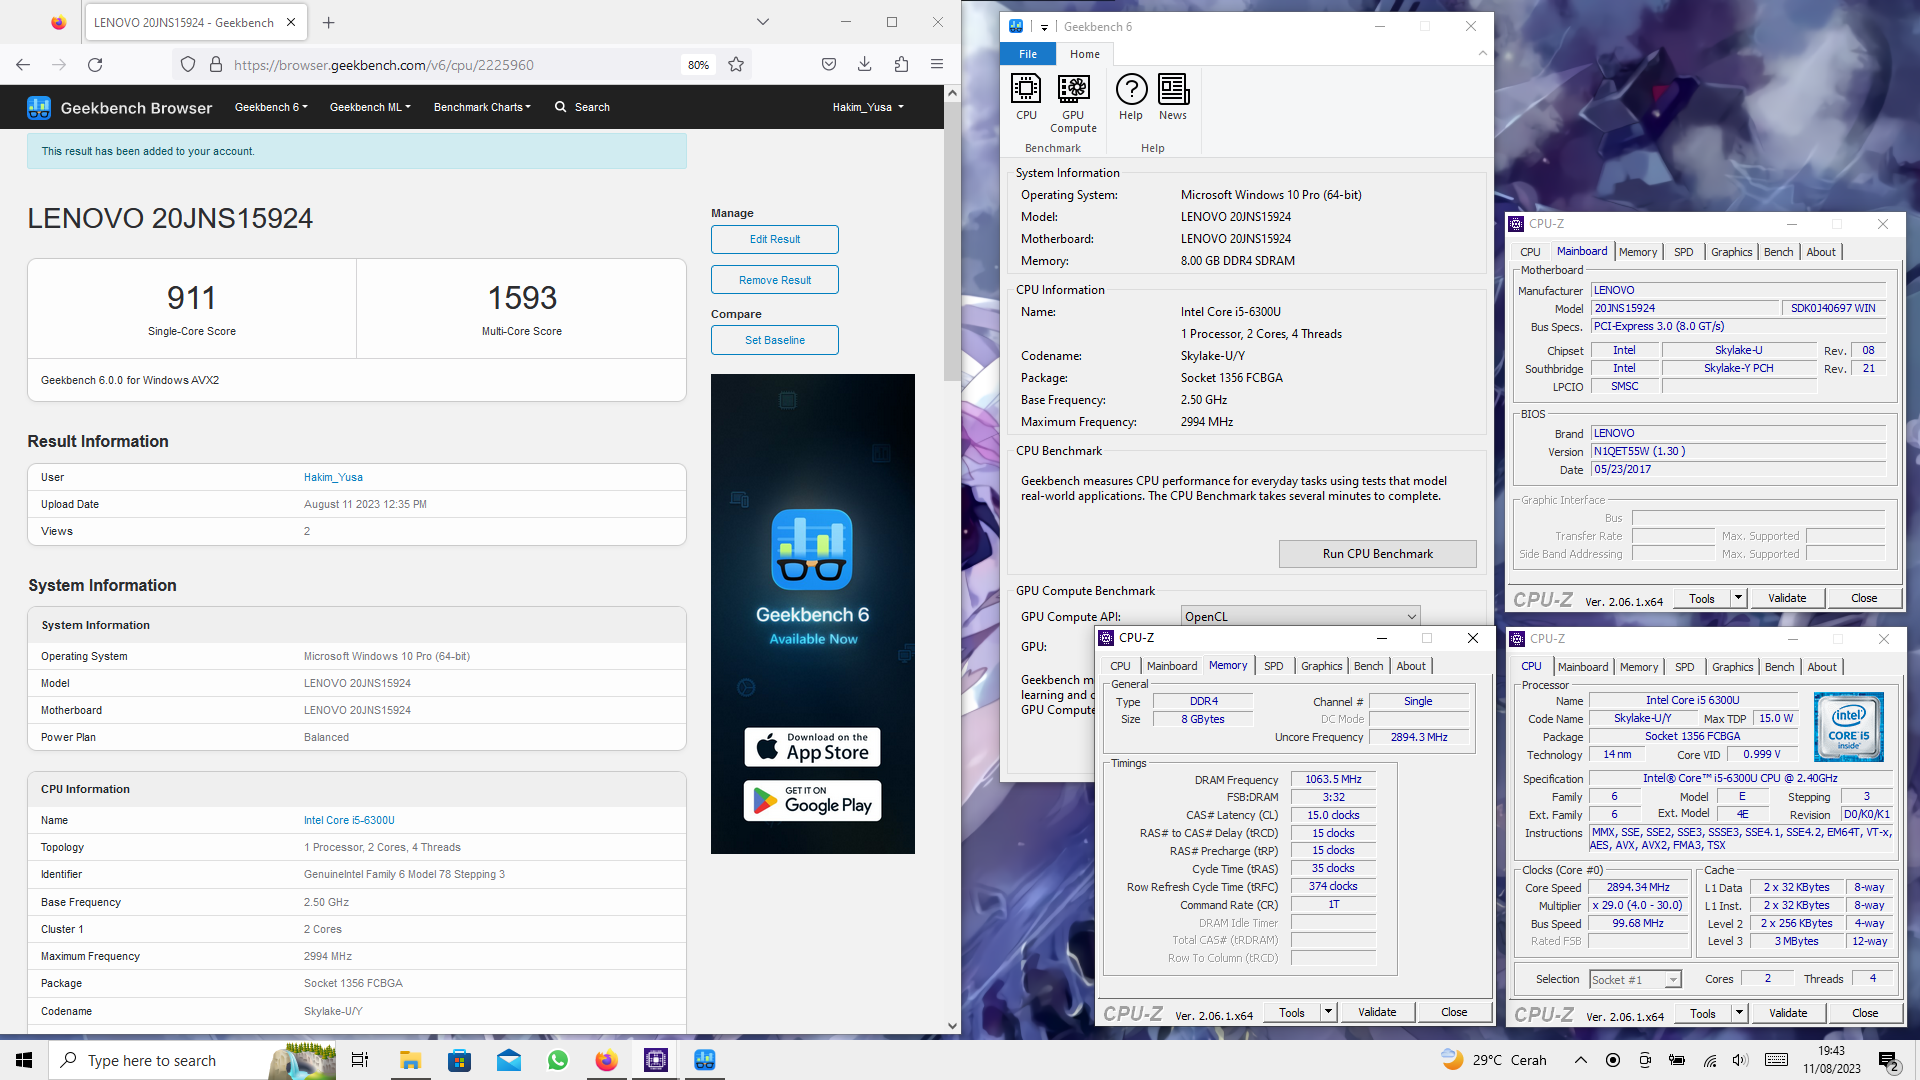Reload the Geekbench result page

[x=95, y=65]
